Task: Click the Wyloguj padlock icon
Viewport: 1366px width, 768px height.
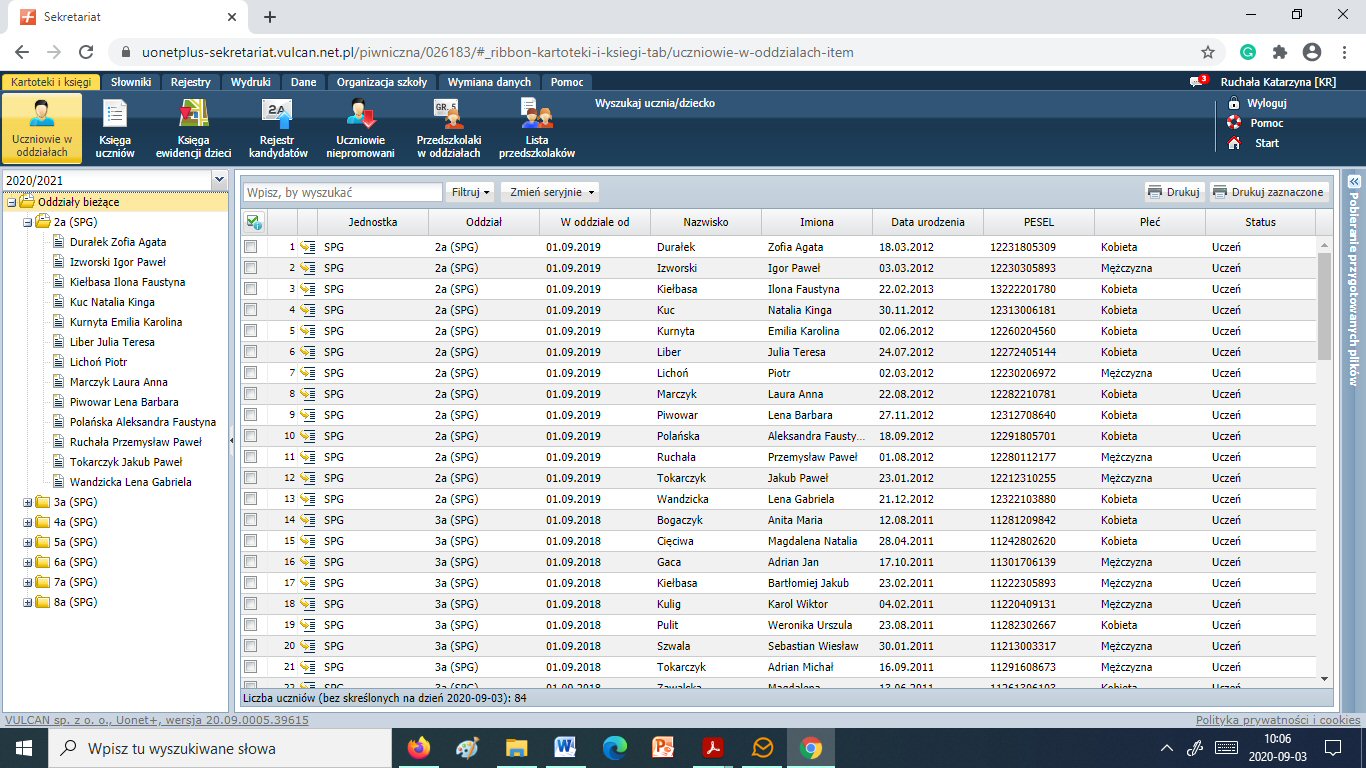Action: [1234, 103]
